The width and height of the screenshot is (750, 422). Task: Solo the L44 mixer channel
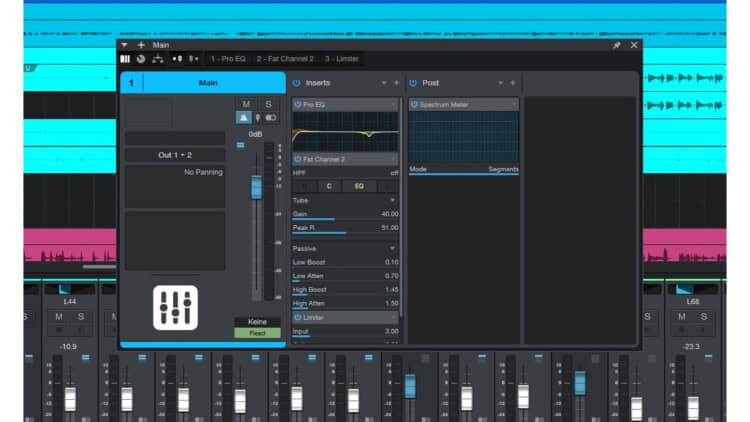[81, 317]
